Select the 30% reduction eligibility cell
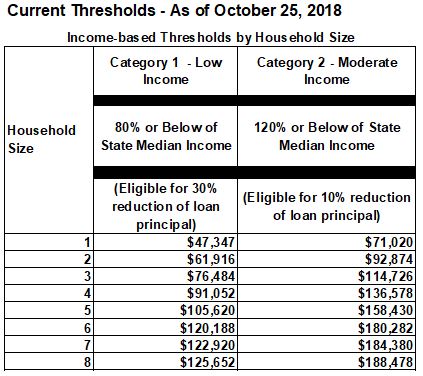 [x=166, y=206]
